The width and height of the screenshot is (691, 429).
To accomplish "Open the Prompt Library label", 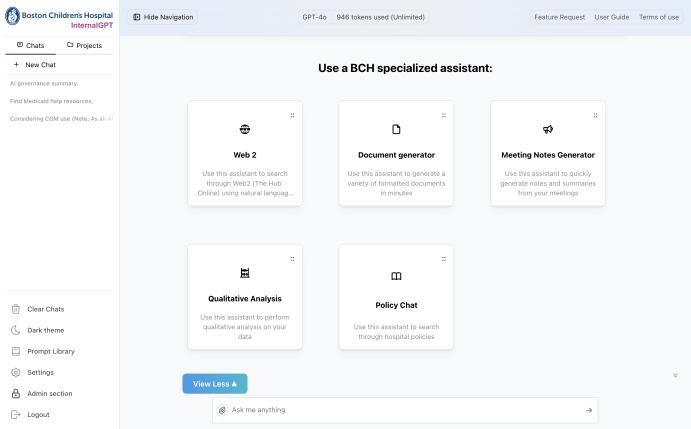I will click(51, 351).
